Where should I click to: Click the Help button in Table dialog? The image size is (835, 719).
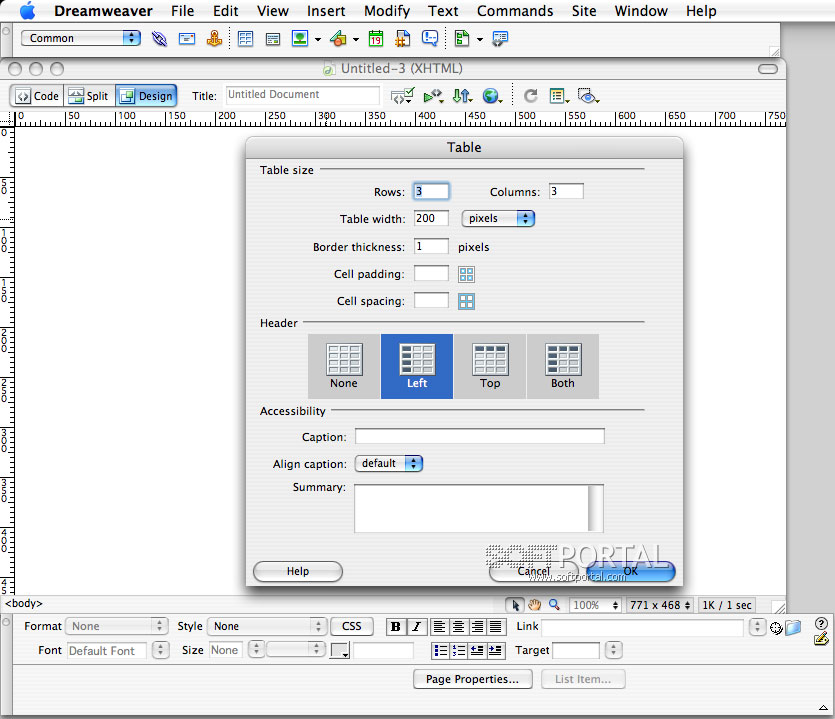(x=298, y=571)
